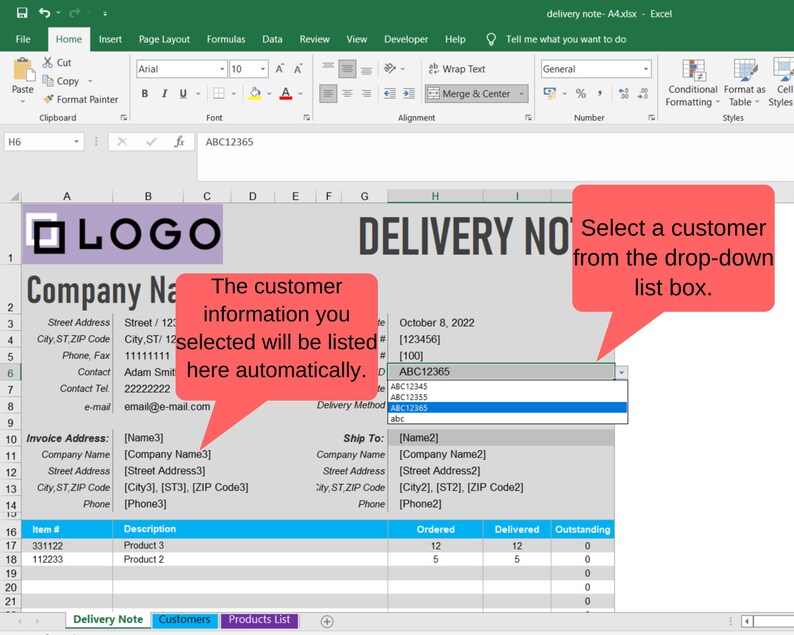Click the Enter checkmark in the formula bar

[x=151, y=142]
